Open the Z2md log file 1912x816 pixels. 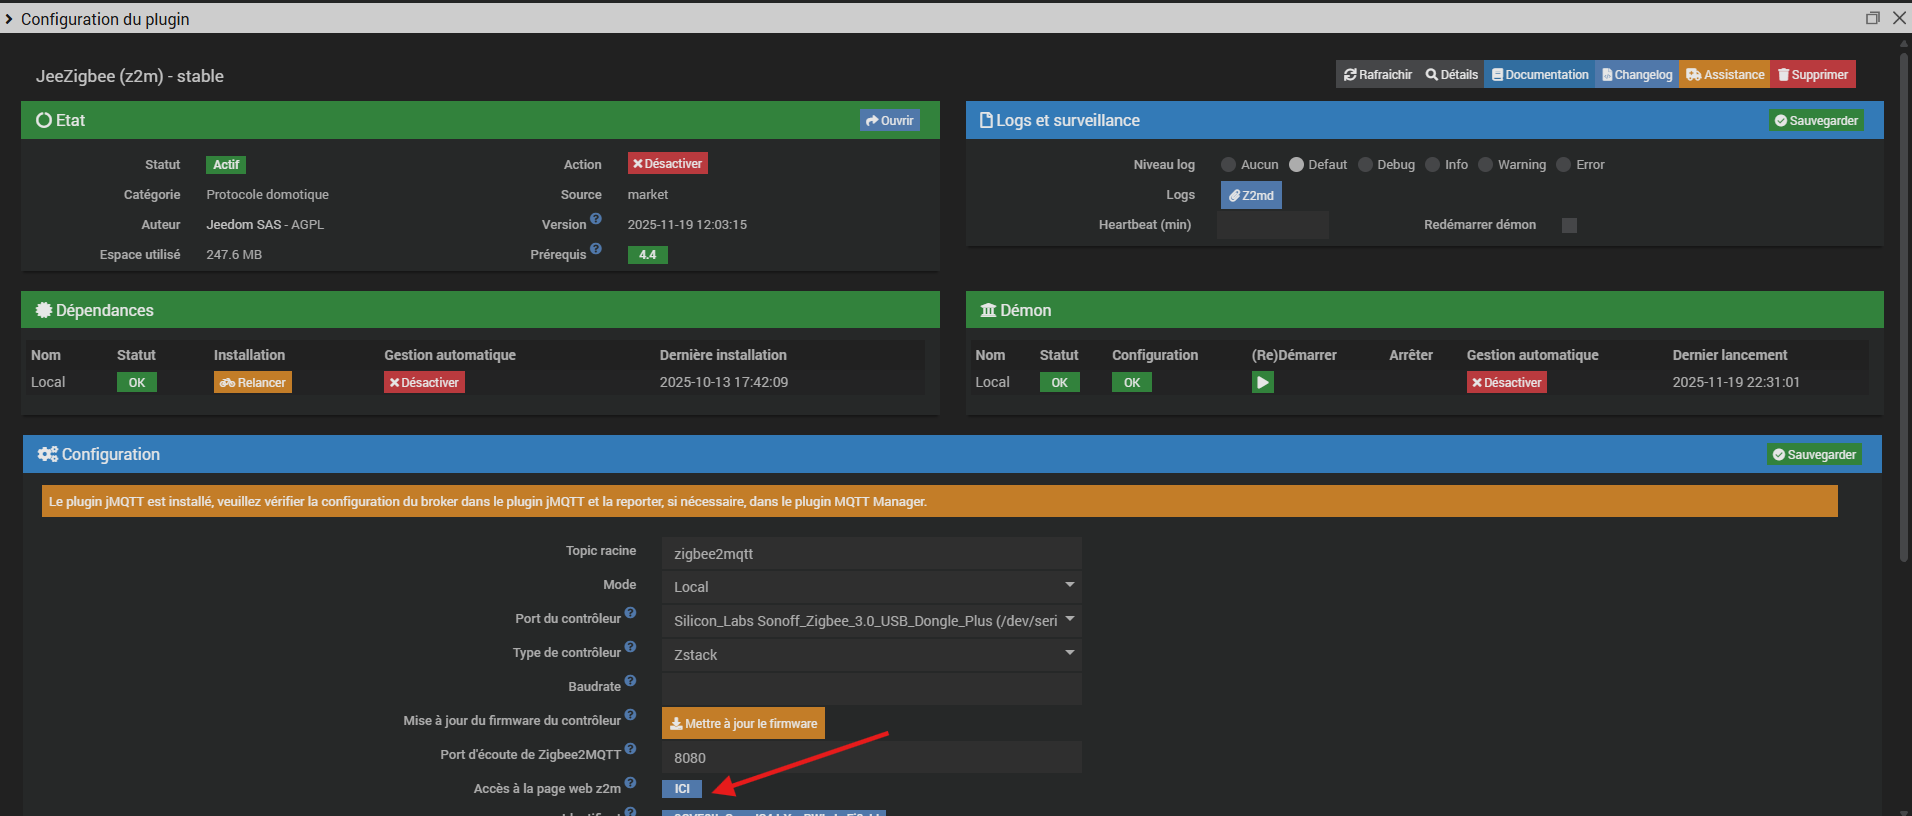[x=1251, y=195]
